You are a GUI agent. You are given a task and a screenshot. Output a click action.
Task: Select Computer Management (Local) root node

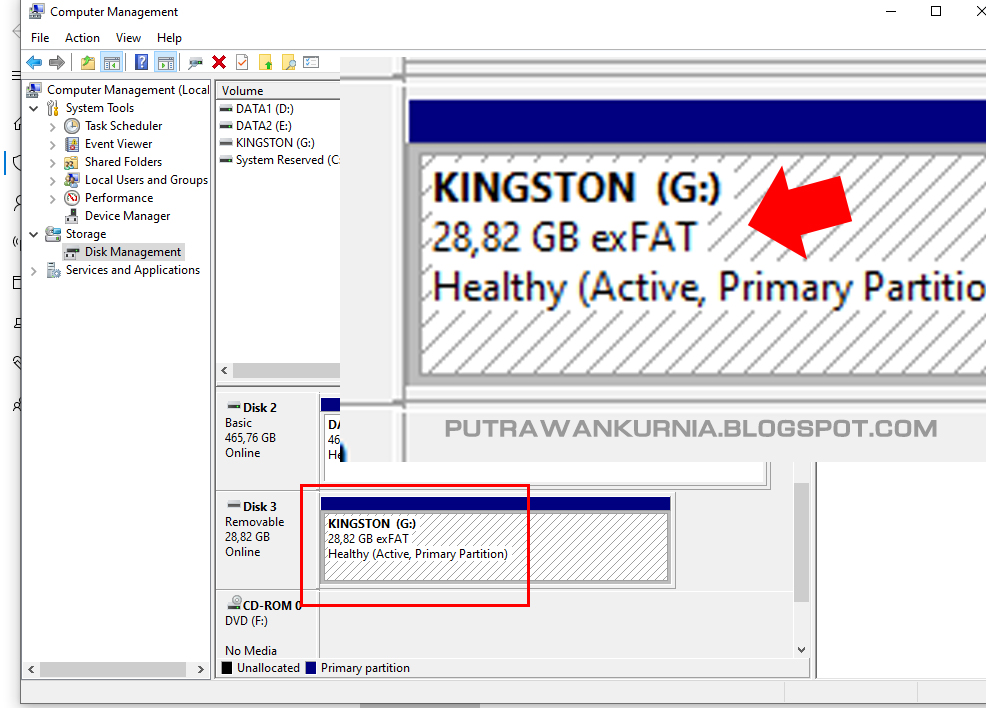128,90
